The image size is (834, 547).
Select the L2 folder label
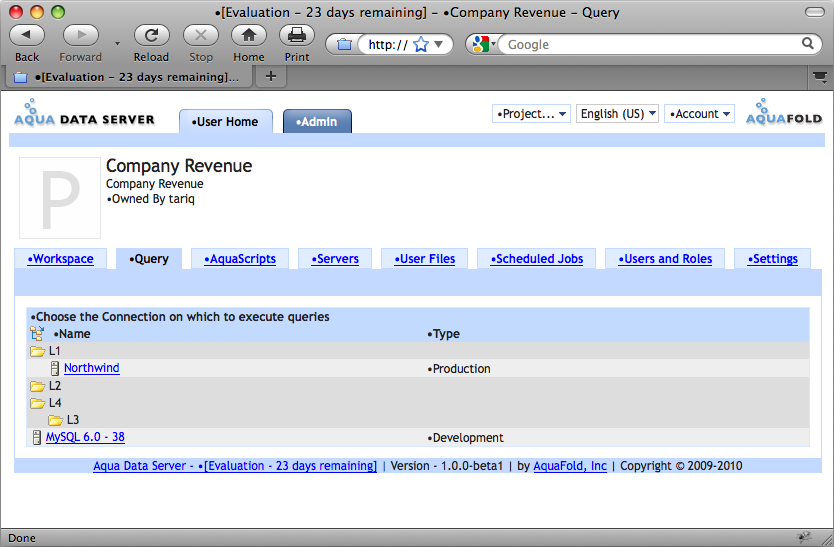[55, 386]
